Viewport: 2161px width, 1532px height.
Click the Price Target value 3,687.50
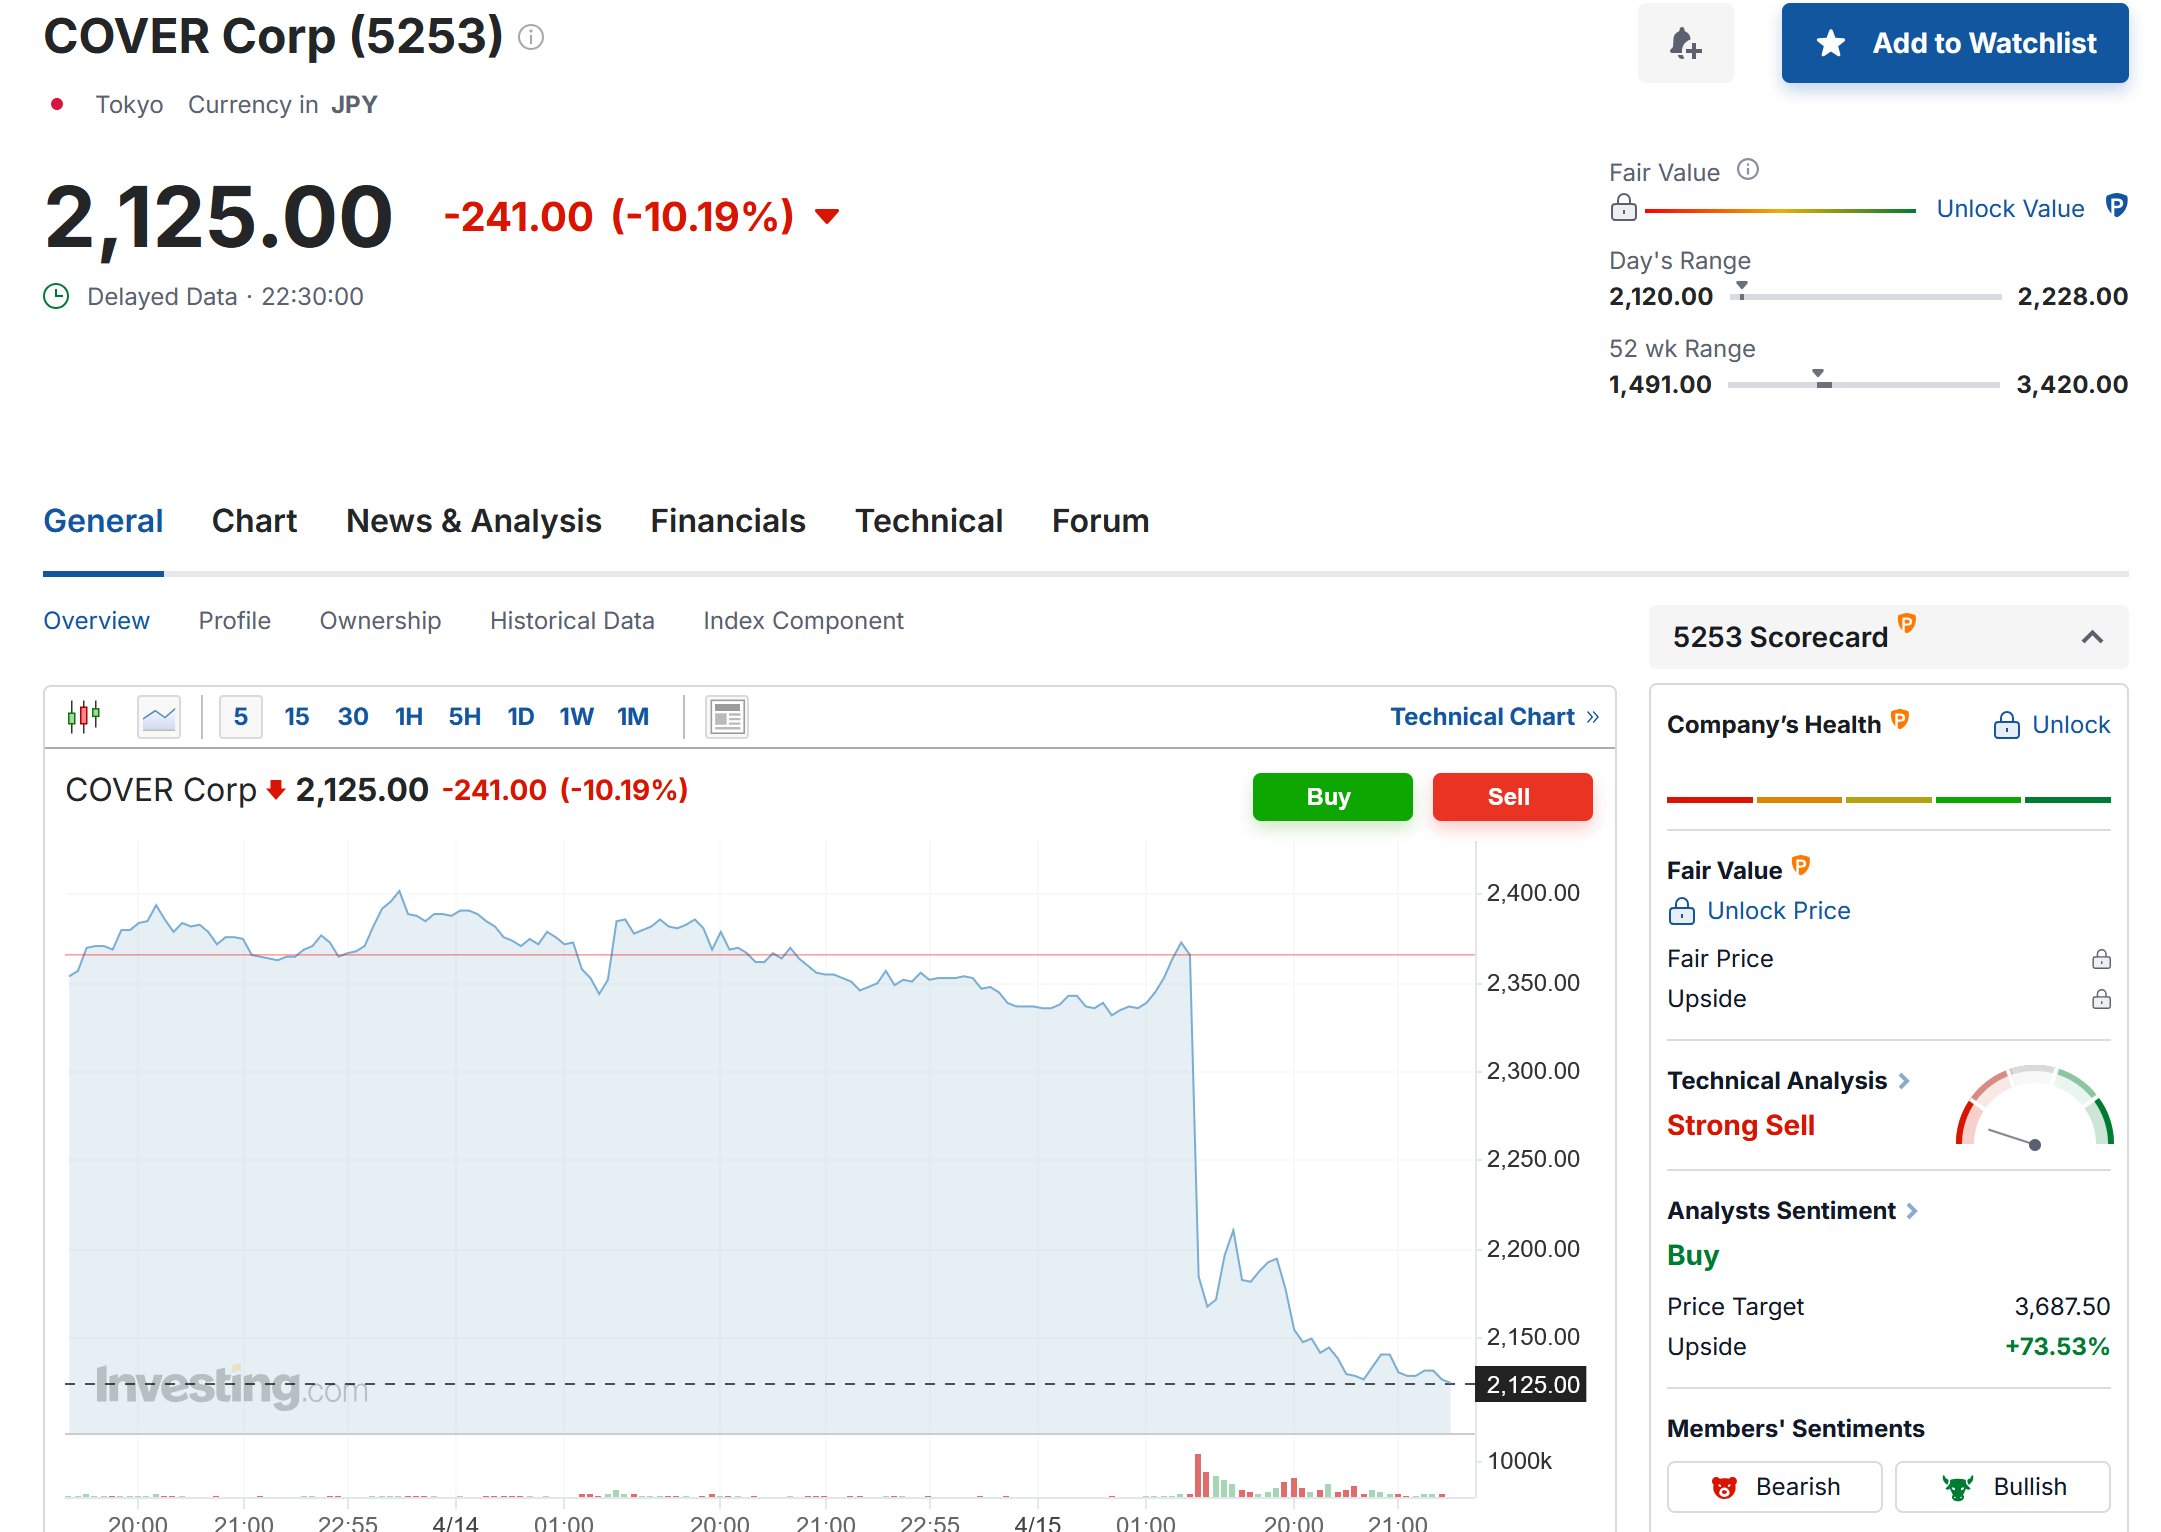[2062, 1307]
